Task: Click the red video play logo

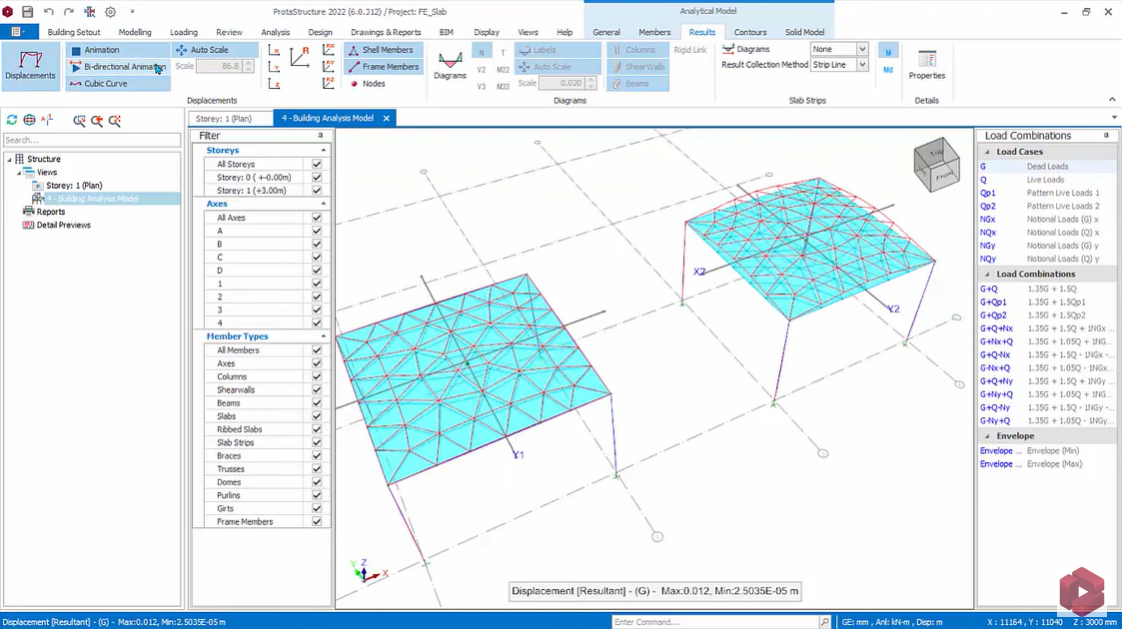Action: pos(1082,591)
